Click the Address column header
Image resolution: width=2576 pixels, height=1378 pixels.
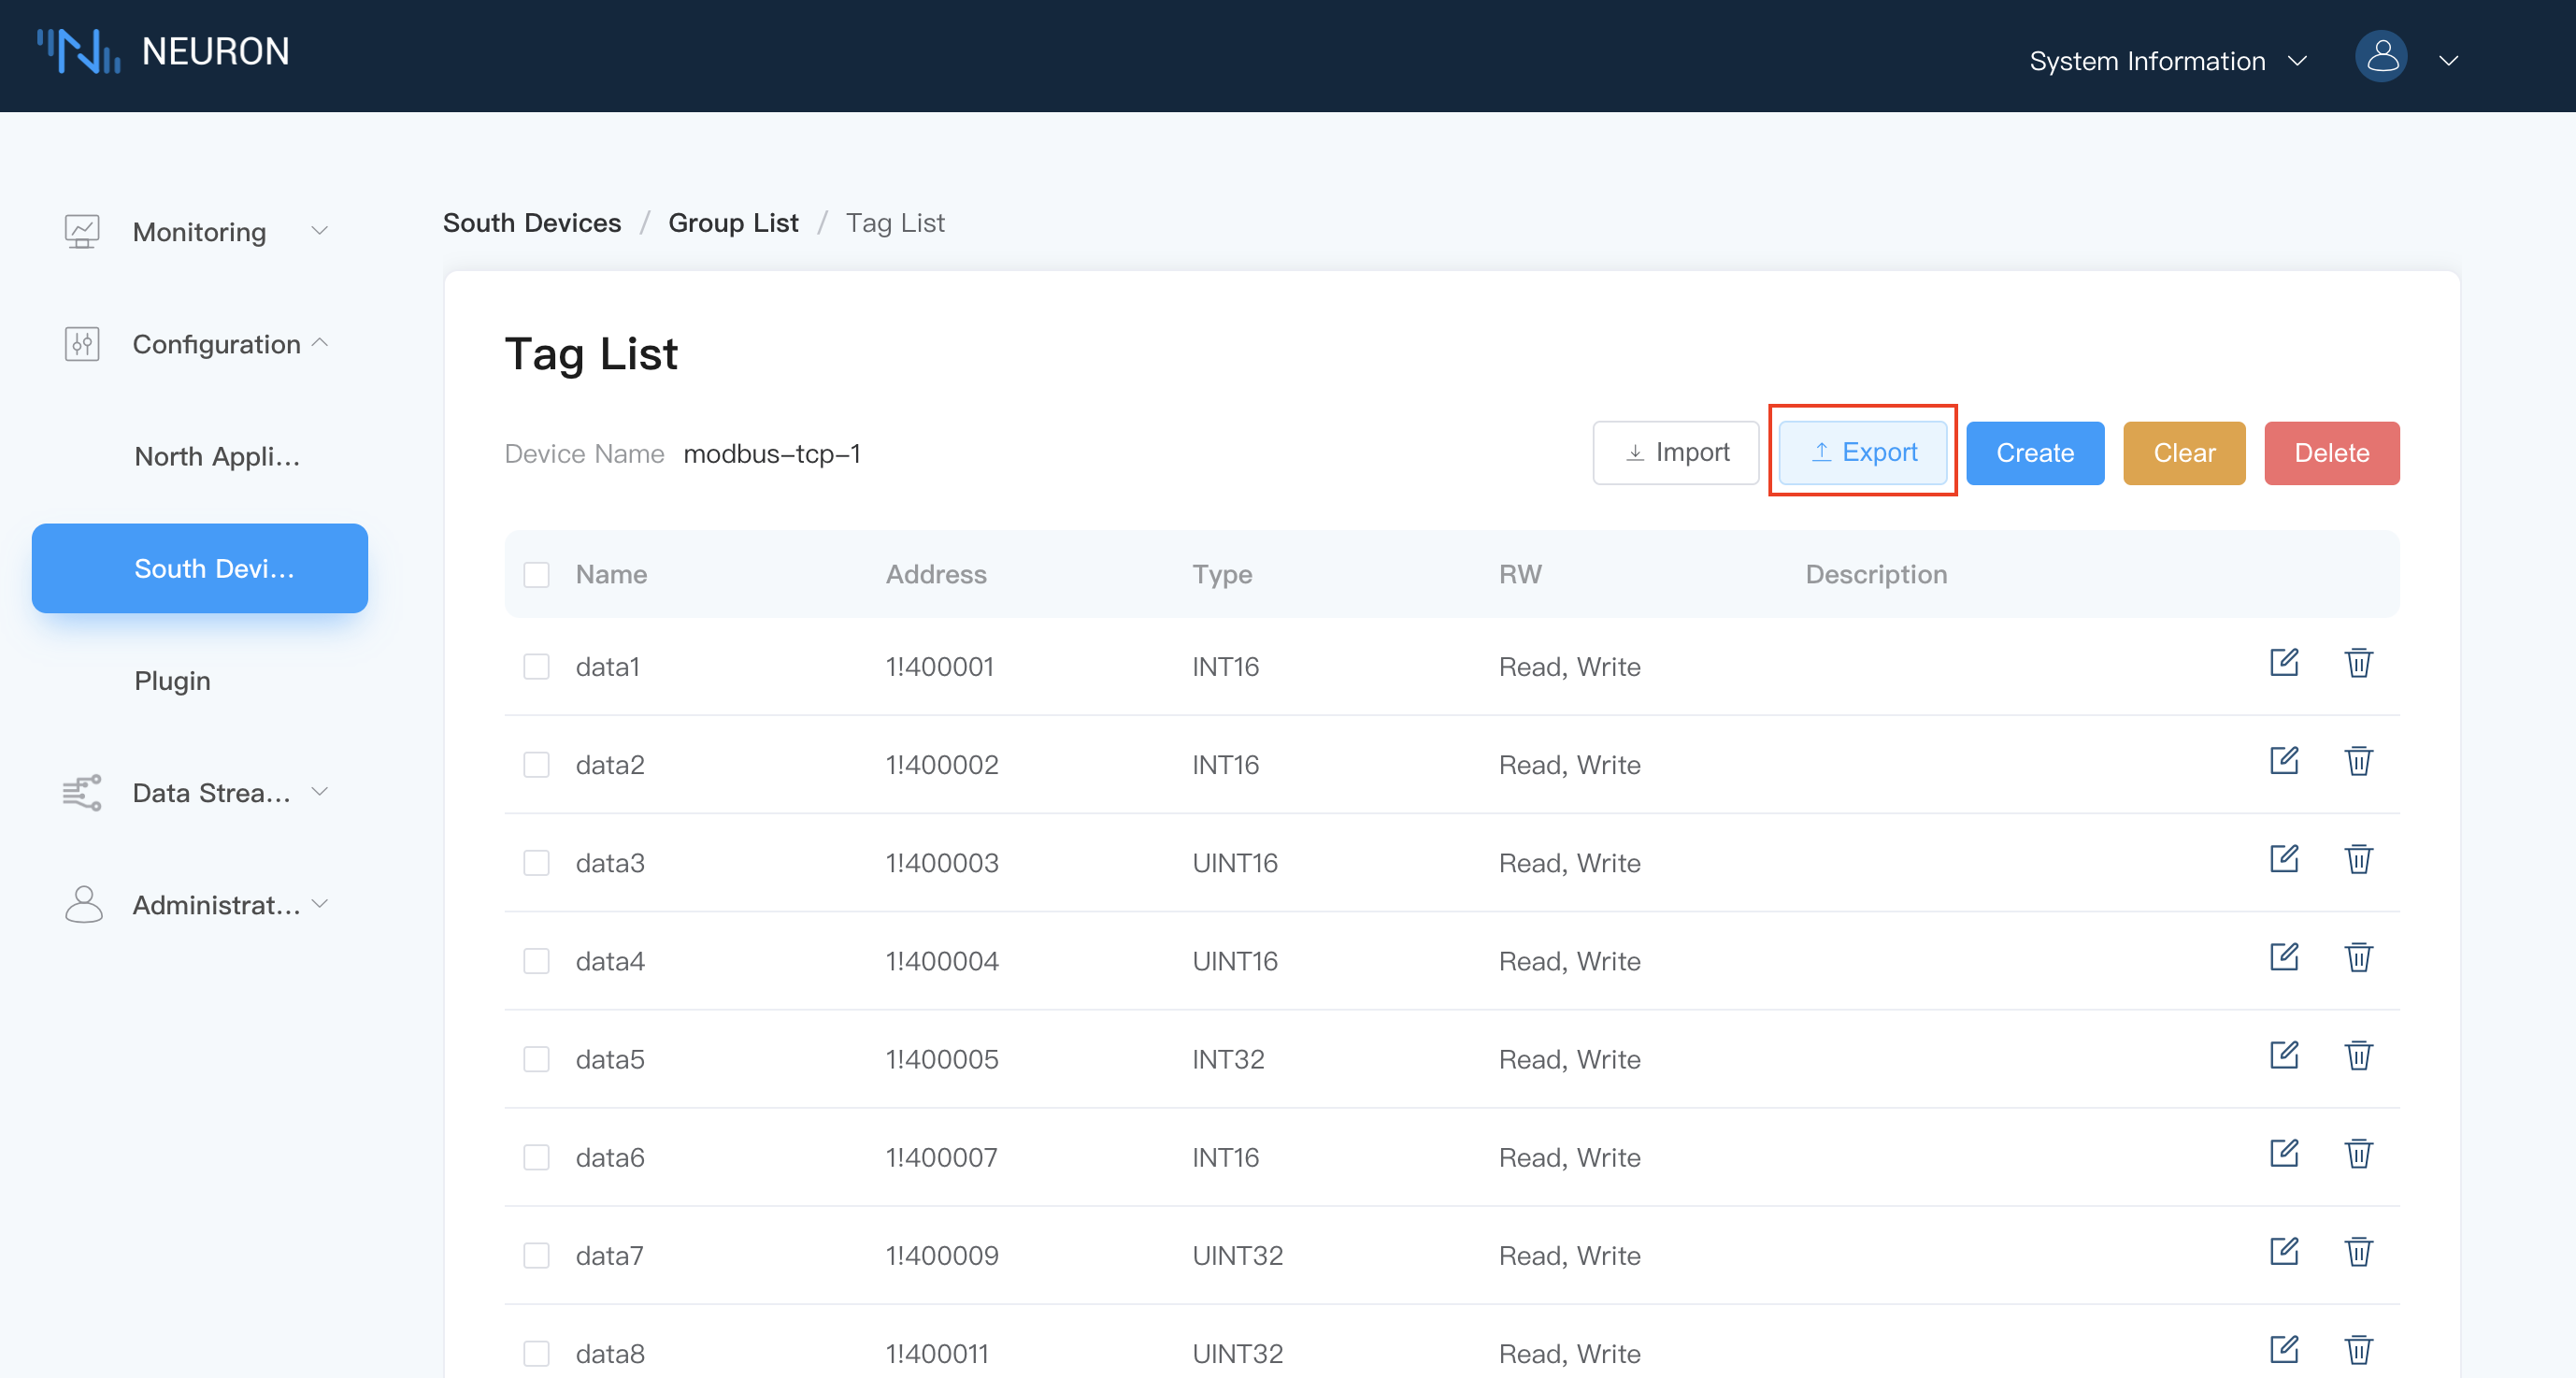[936, 574]
